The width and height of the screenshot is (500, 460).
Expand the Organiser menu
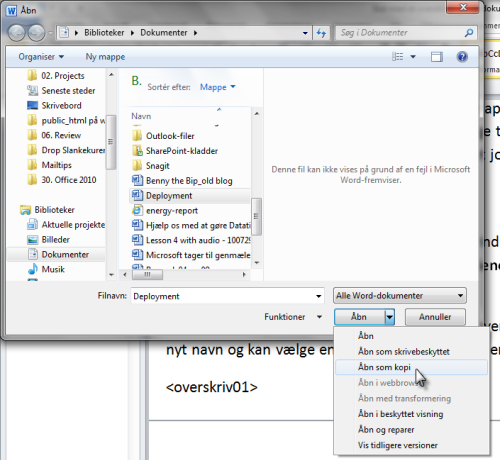(41, 57)
